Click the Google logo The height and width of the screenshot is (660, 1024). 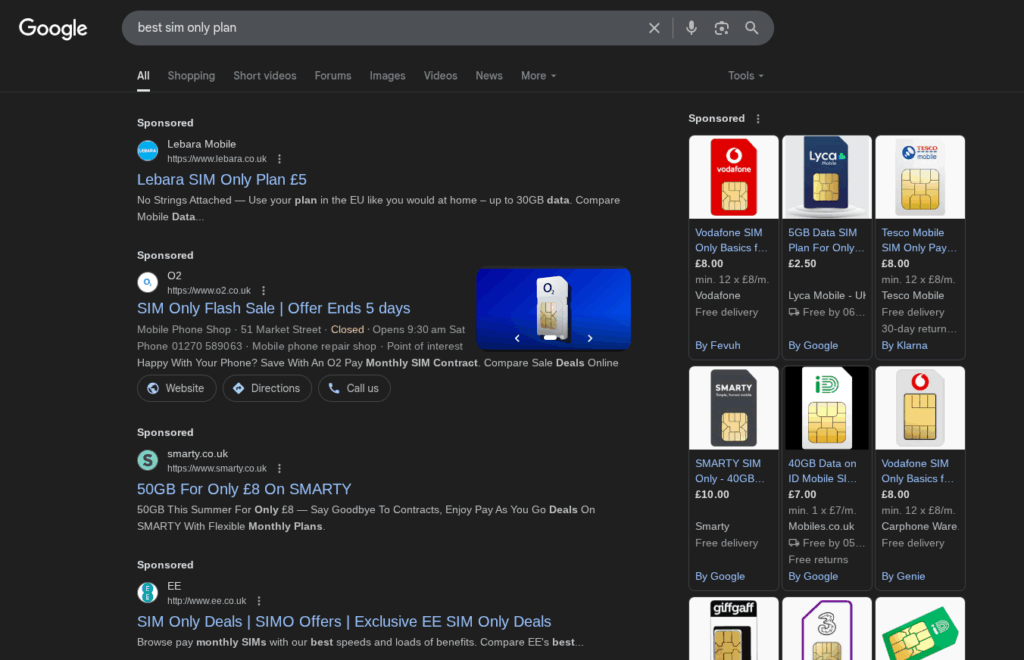coord(53,28)
